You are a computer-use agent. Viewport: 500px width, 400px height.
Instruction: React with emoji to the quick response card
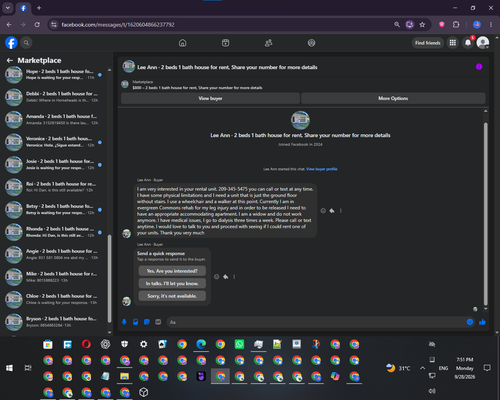coord(216,277)
